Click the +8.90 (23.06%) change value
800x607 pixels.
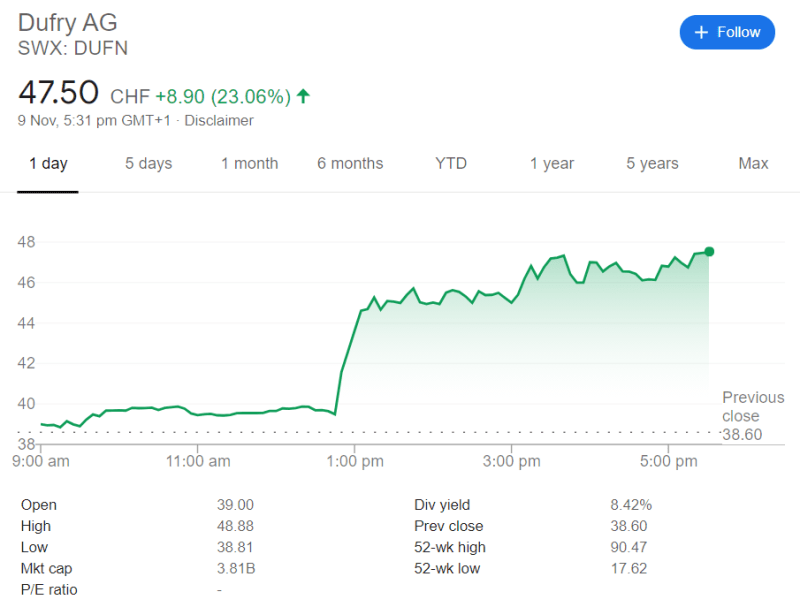pos(223,96)
